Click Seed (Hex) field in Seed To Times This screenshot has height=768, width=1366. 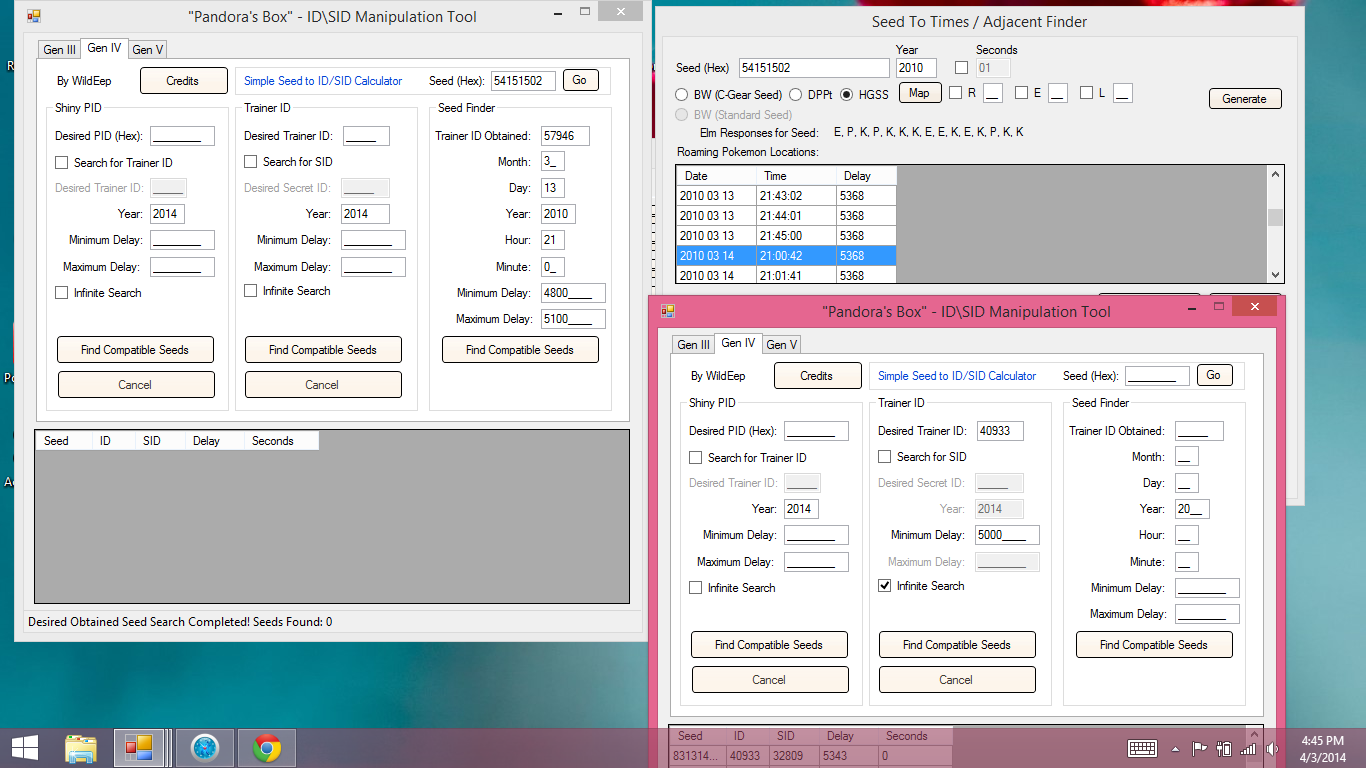[814, 68]
